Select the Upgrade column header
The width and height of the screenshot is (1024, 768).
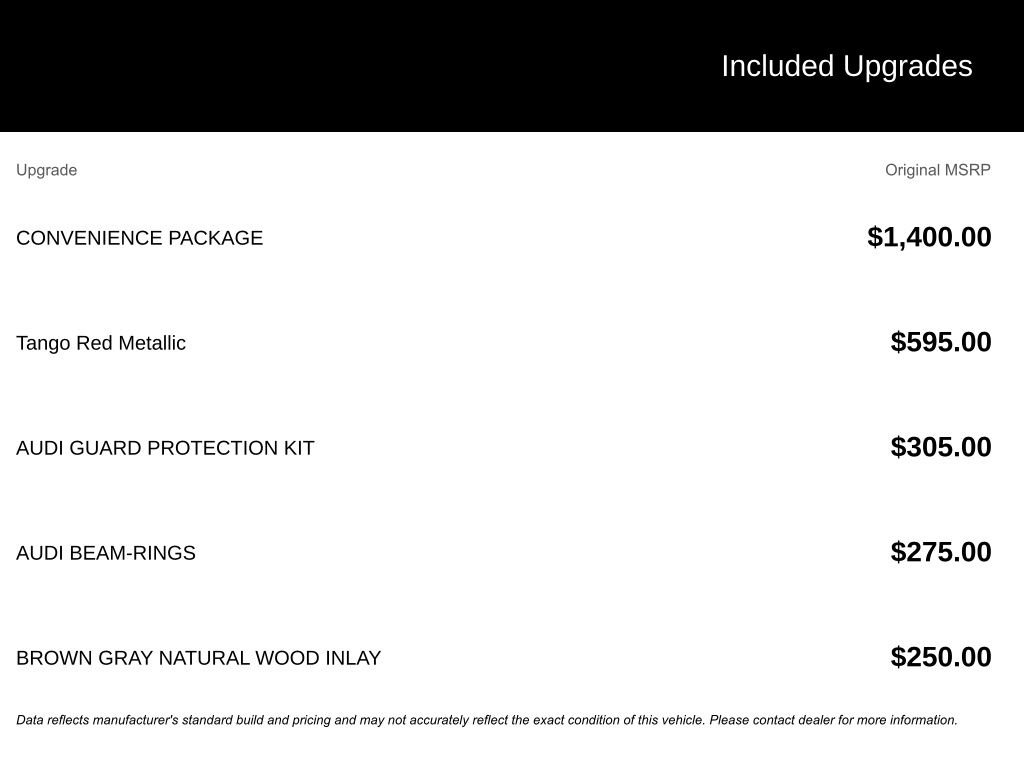point(46,170)
